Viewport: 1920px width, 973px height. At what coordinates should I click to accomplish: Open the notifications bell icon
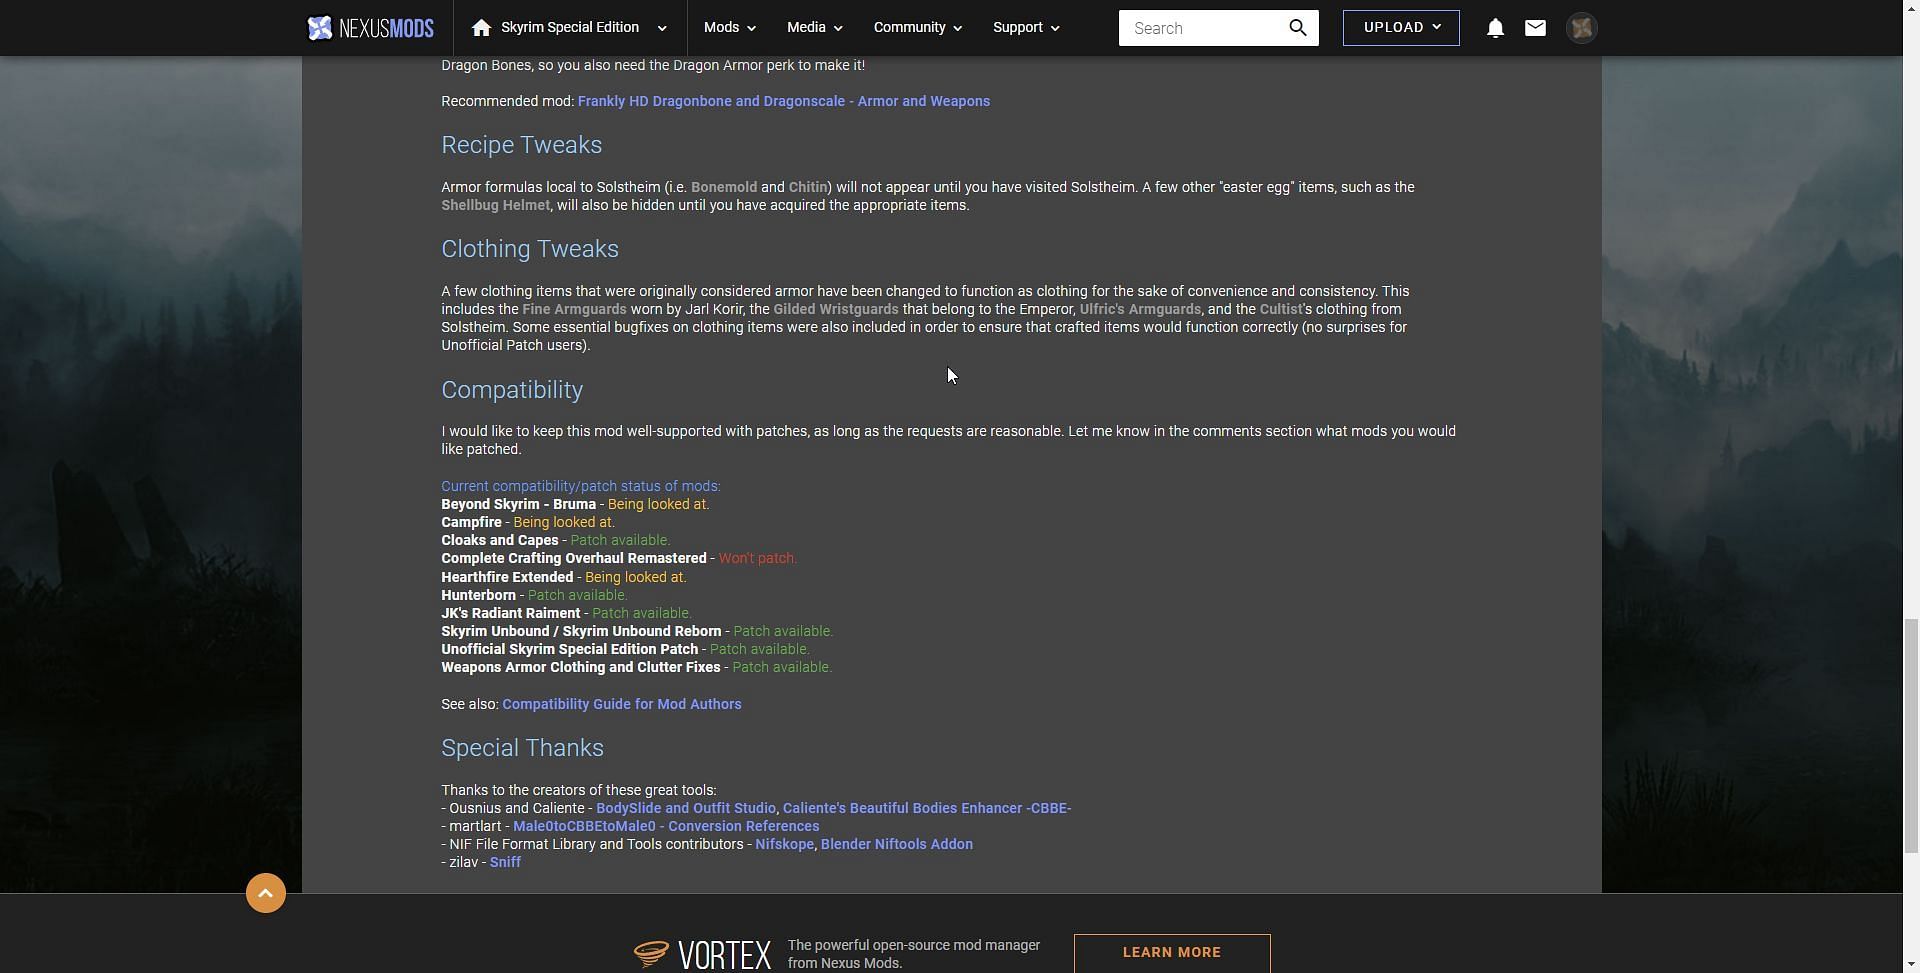[1495, 28]
